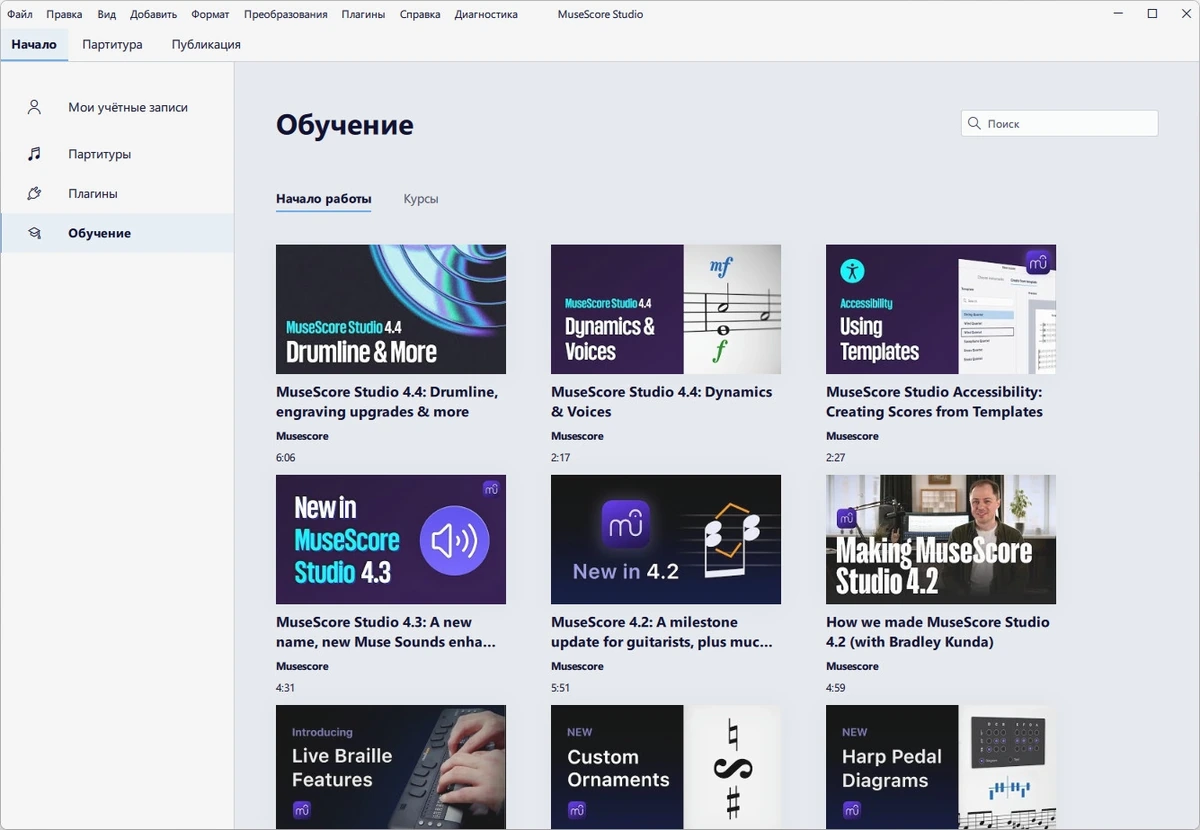The image size is (1200, 830).
Task: Click the music note Партитуры icon
Action: click(34, 154)
